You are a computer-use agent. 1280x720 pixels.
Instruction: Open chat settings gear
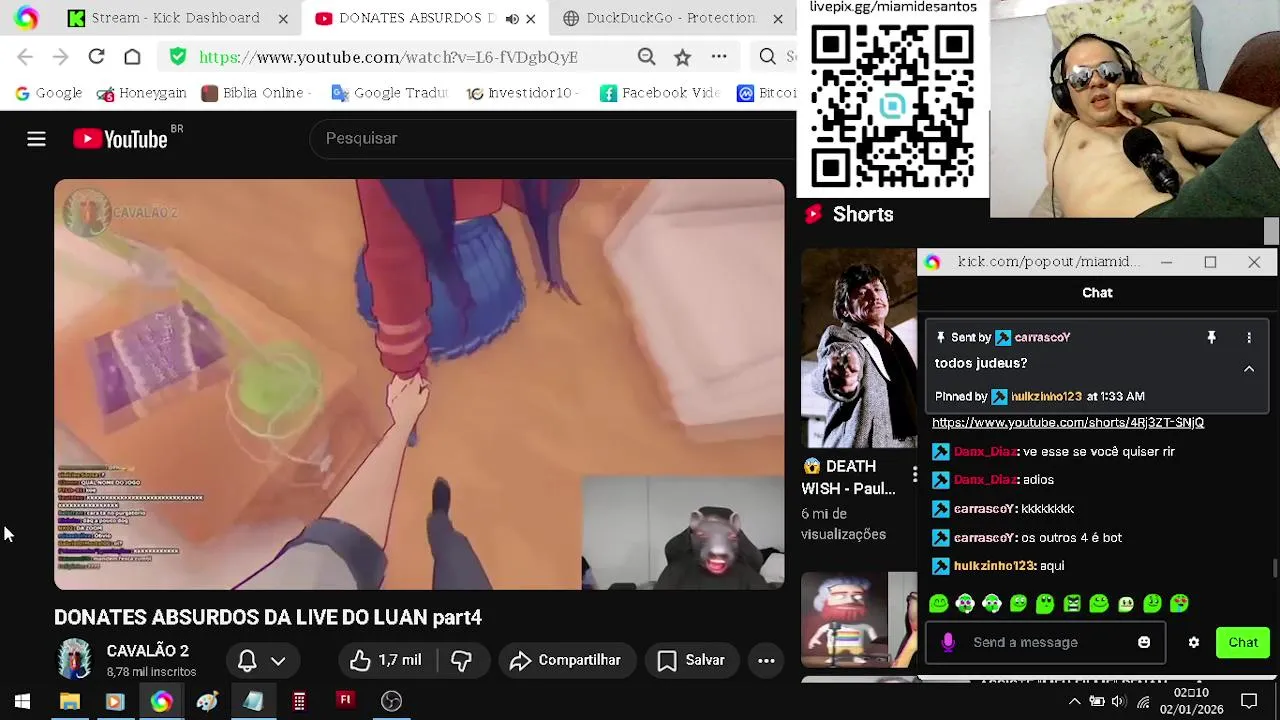click(x=1194, y=643)
